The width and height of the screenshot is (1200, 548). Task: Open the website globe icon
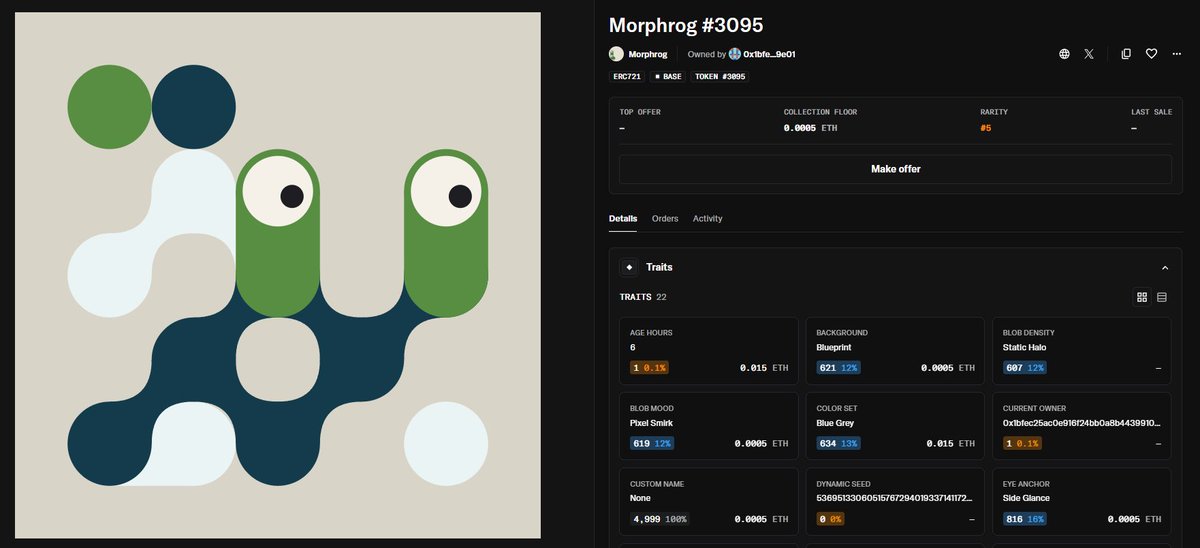click(1064, 54)
